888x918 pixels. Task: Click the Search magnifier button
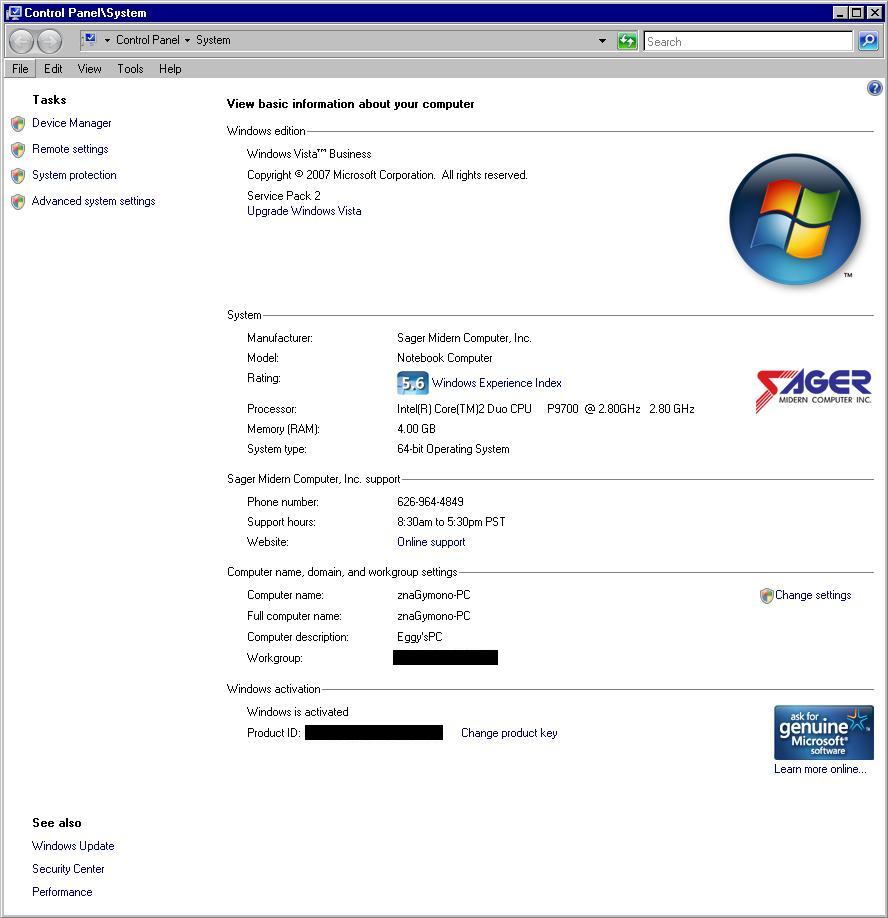point(868,41)
